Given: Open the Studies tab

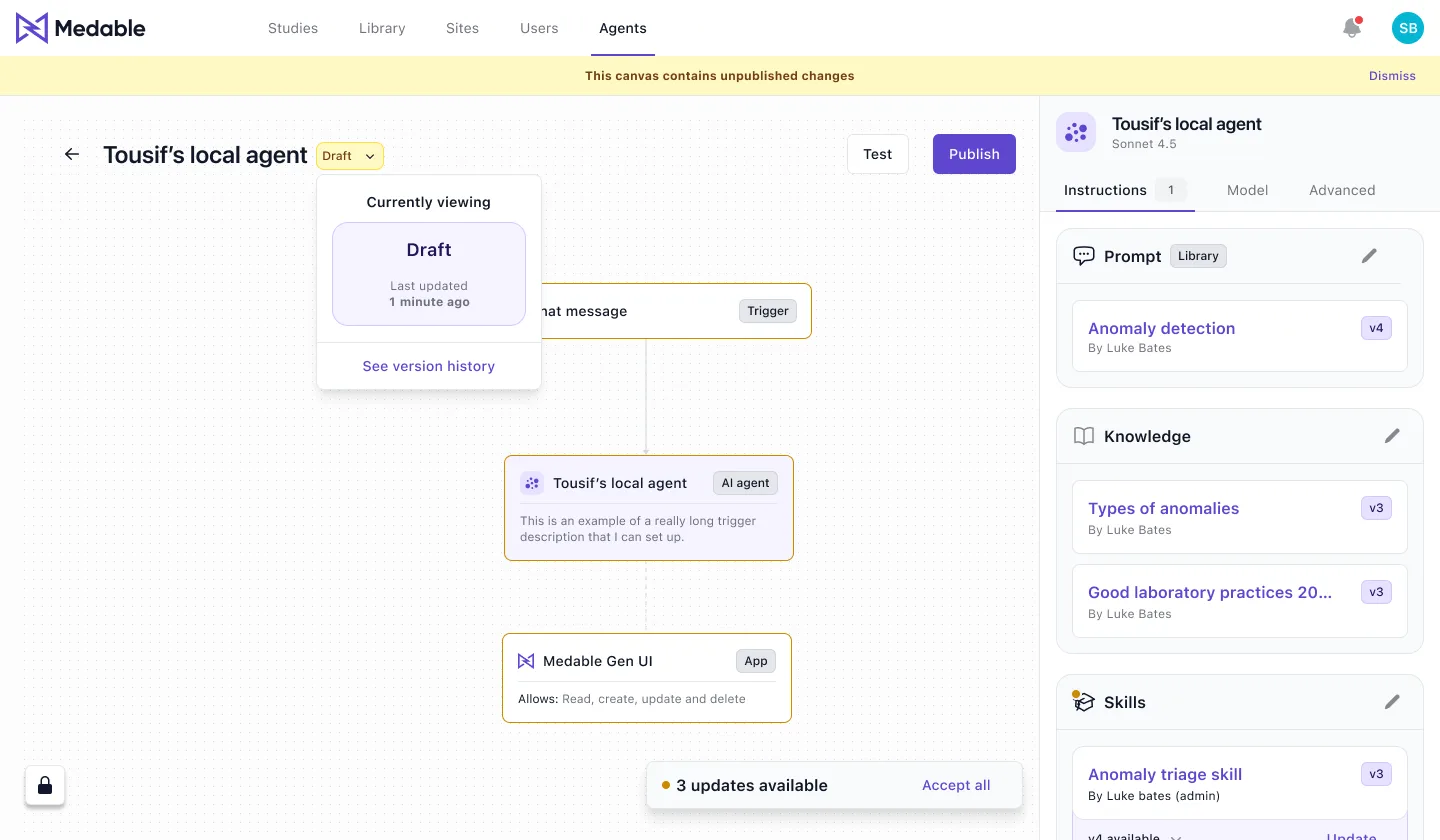Looking at the screenshot, I should [x=293, y=28].
